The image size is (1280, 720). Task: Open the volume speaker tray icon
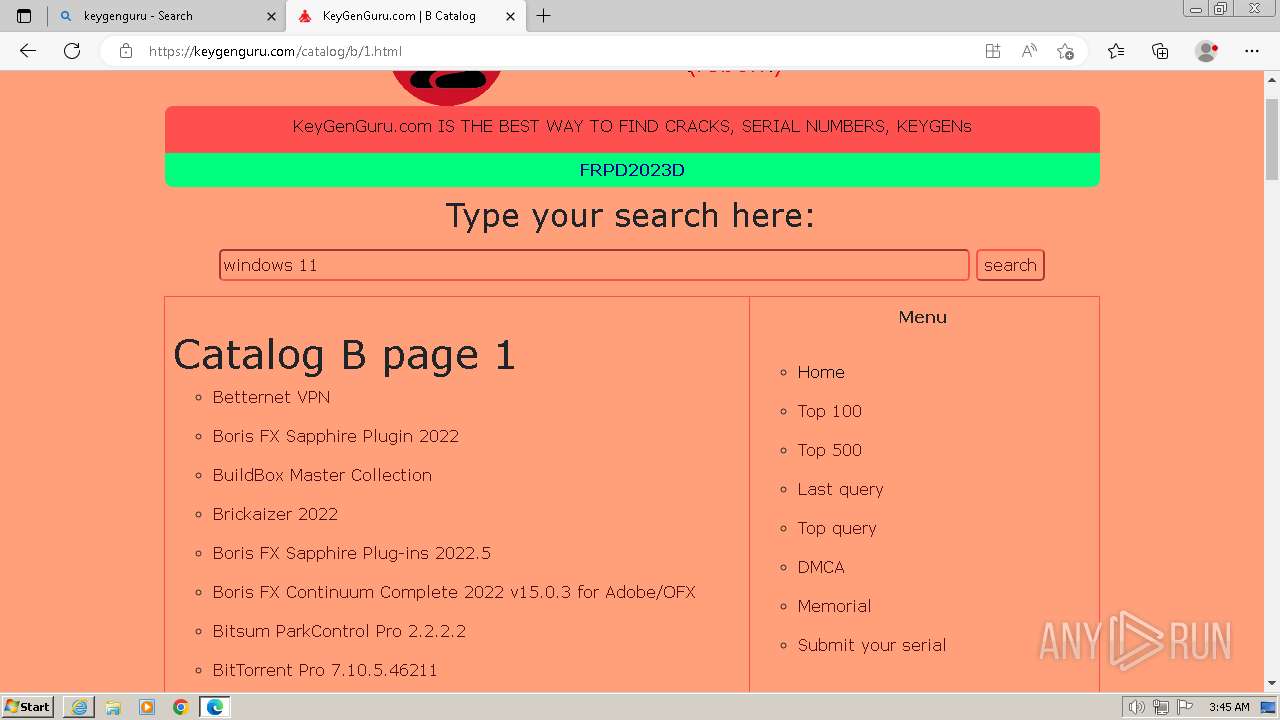pos(1137,707)
